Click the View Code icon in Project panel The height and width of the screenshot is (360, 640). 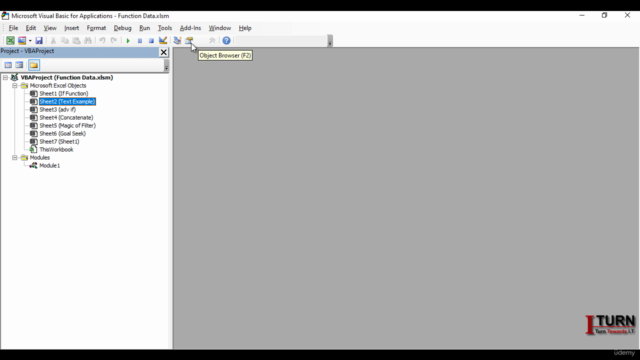point(8,65)
